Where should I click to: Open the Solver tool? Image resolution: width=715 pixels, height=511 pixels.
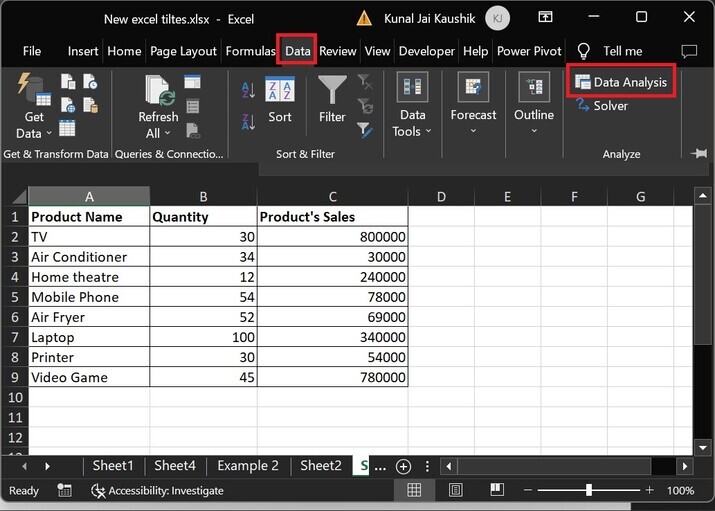(x=602, y=105)
